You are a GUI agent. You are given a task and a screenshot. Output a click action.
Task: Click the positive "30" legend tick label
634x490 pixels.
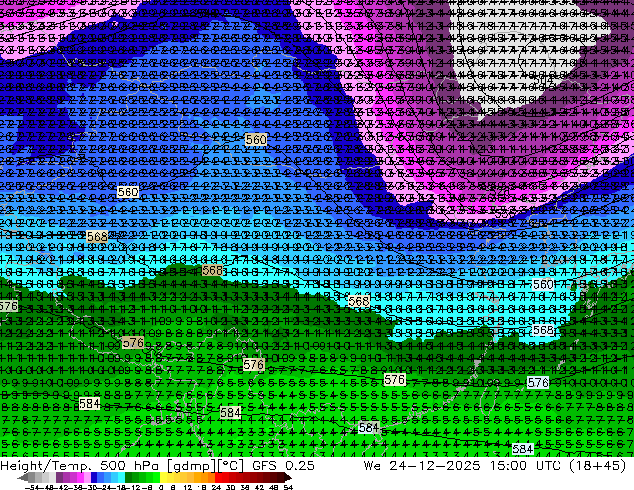pos(230,487)
